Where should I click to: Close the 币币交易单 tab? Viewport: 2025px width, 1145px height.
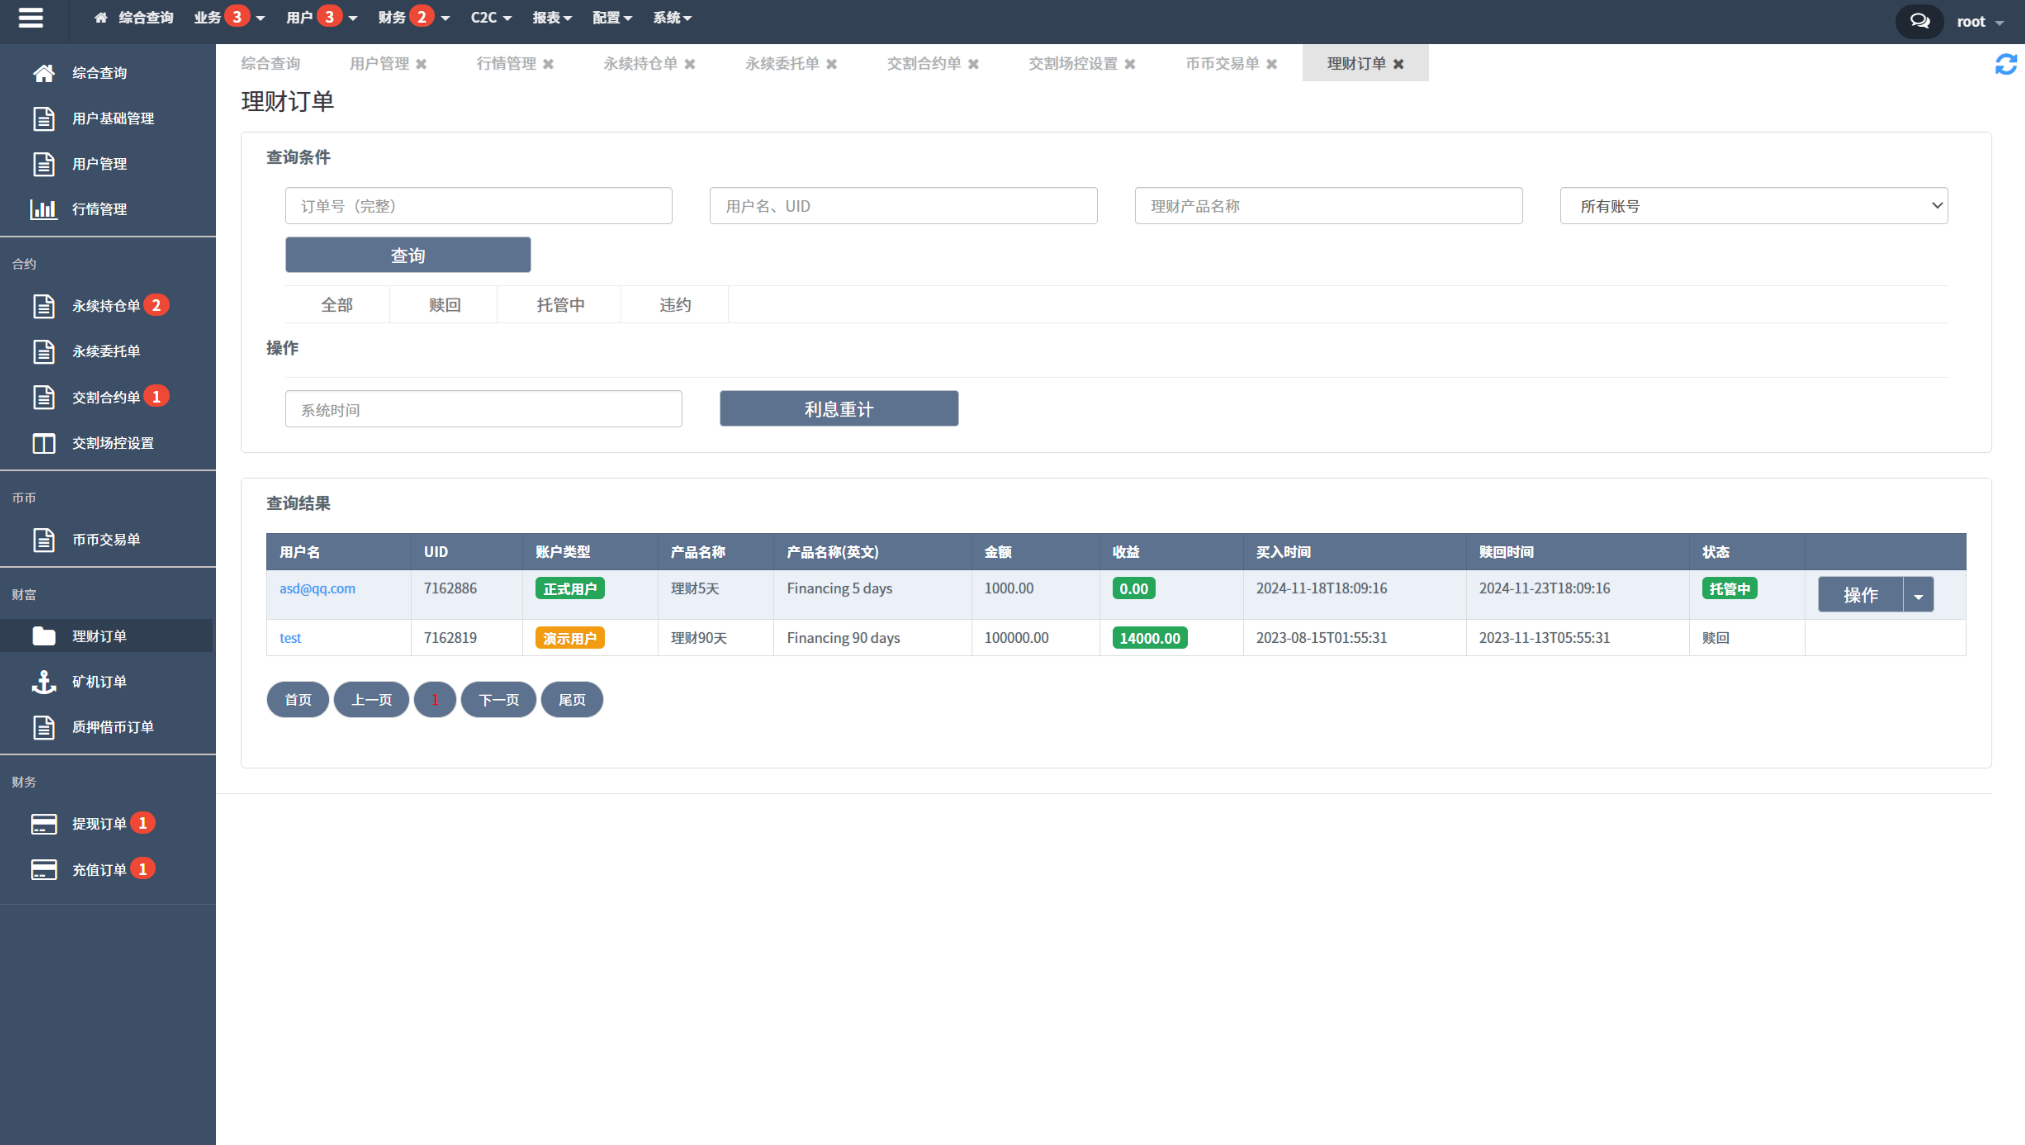(1272, 64)
